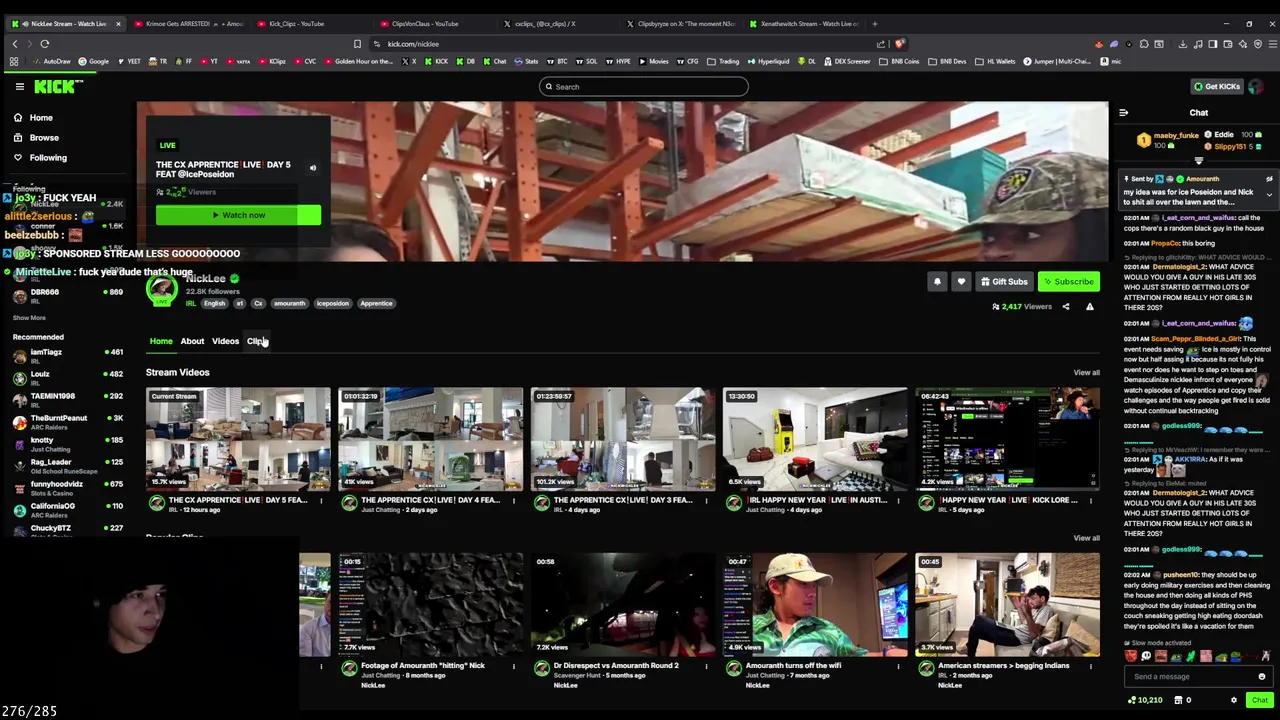Viewport: 1280px width, 720px height.
Task: Click the Kick logo
Action: coord(56,87)
